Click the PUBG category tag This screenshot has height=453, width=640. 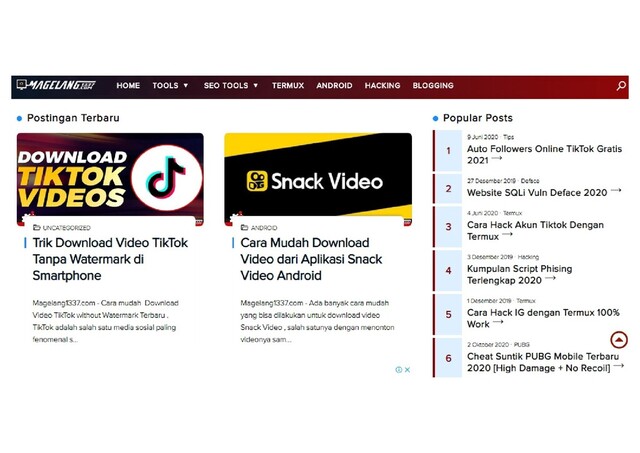tap(522, 344)
